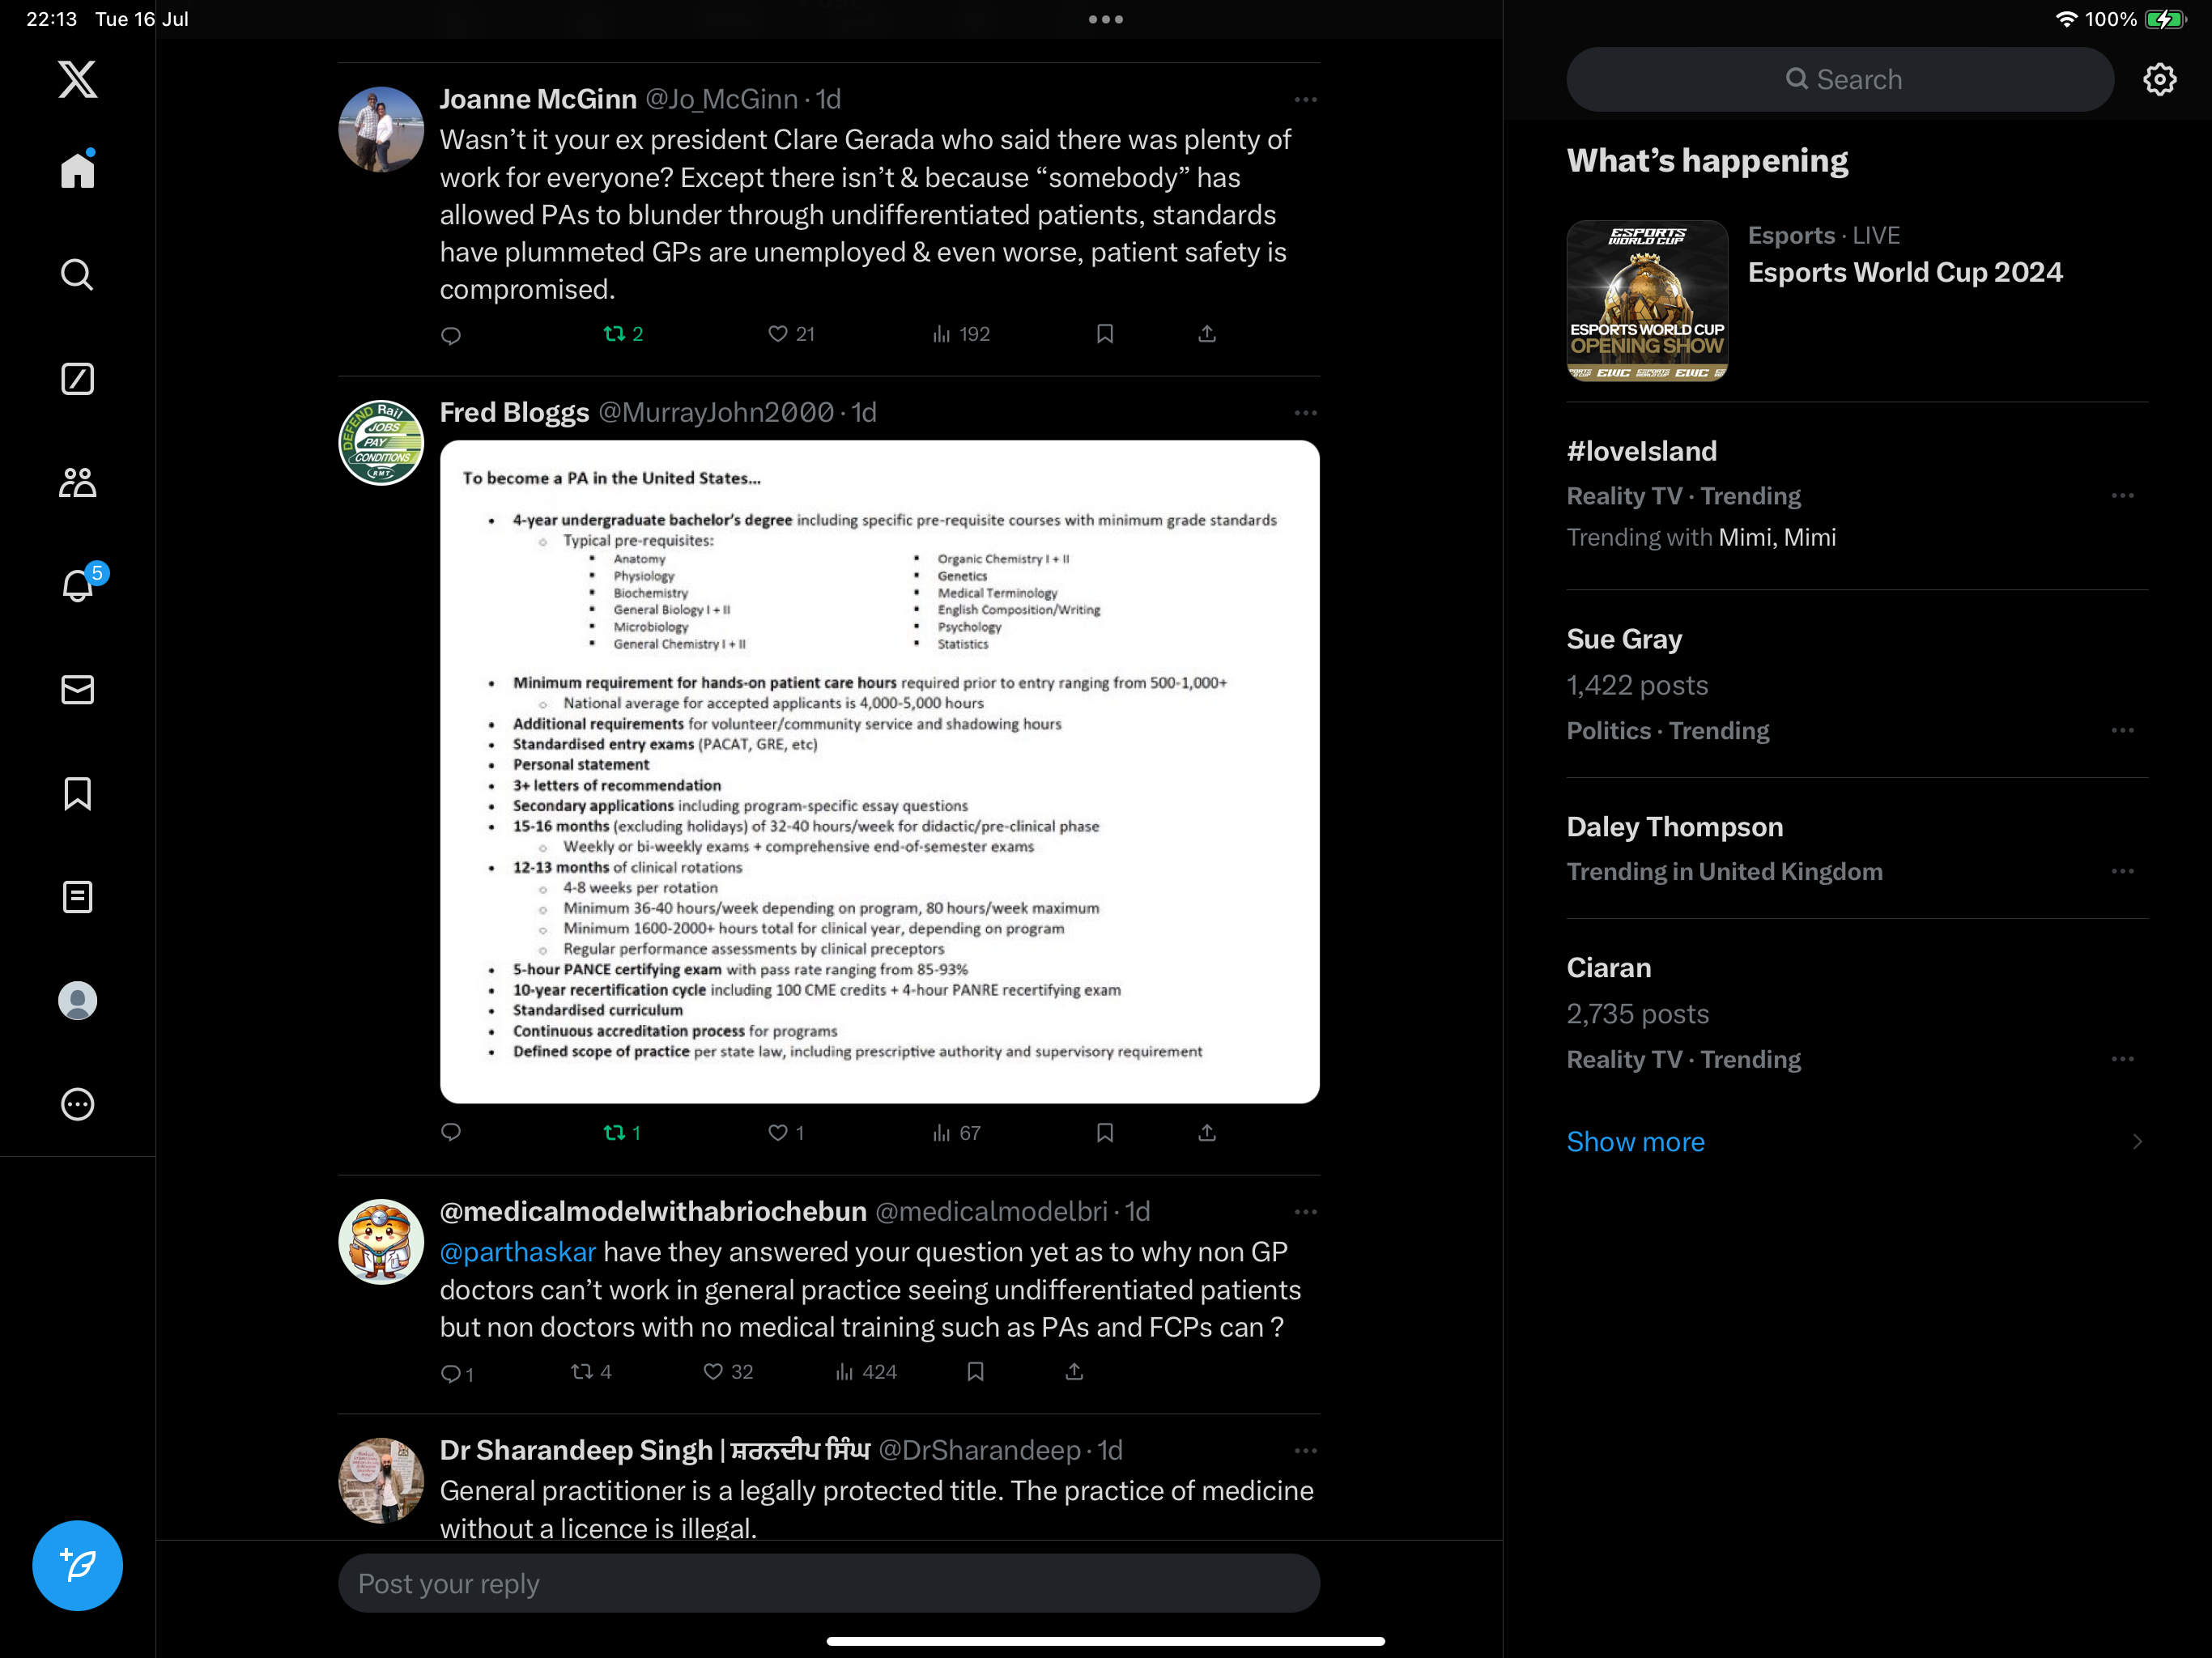Open Lists icon in left sidebar
Screen dimensions: 2212x1658
click(x=77, y=897)
